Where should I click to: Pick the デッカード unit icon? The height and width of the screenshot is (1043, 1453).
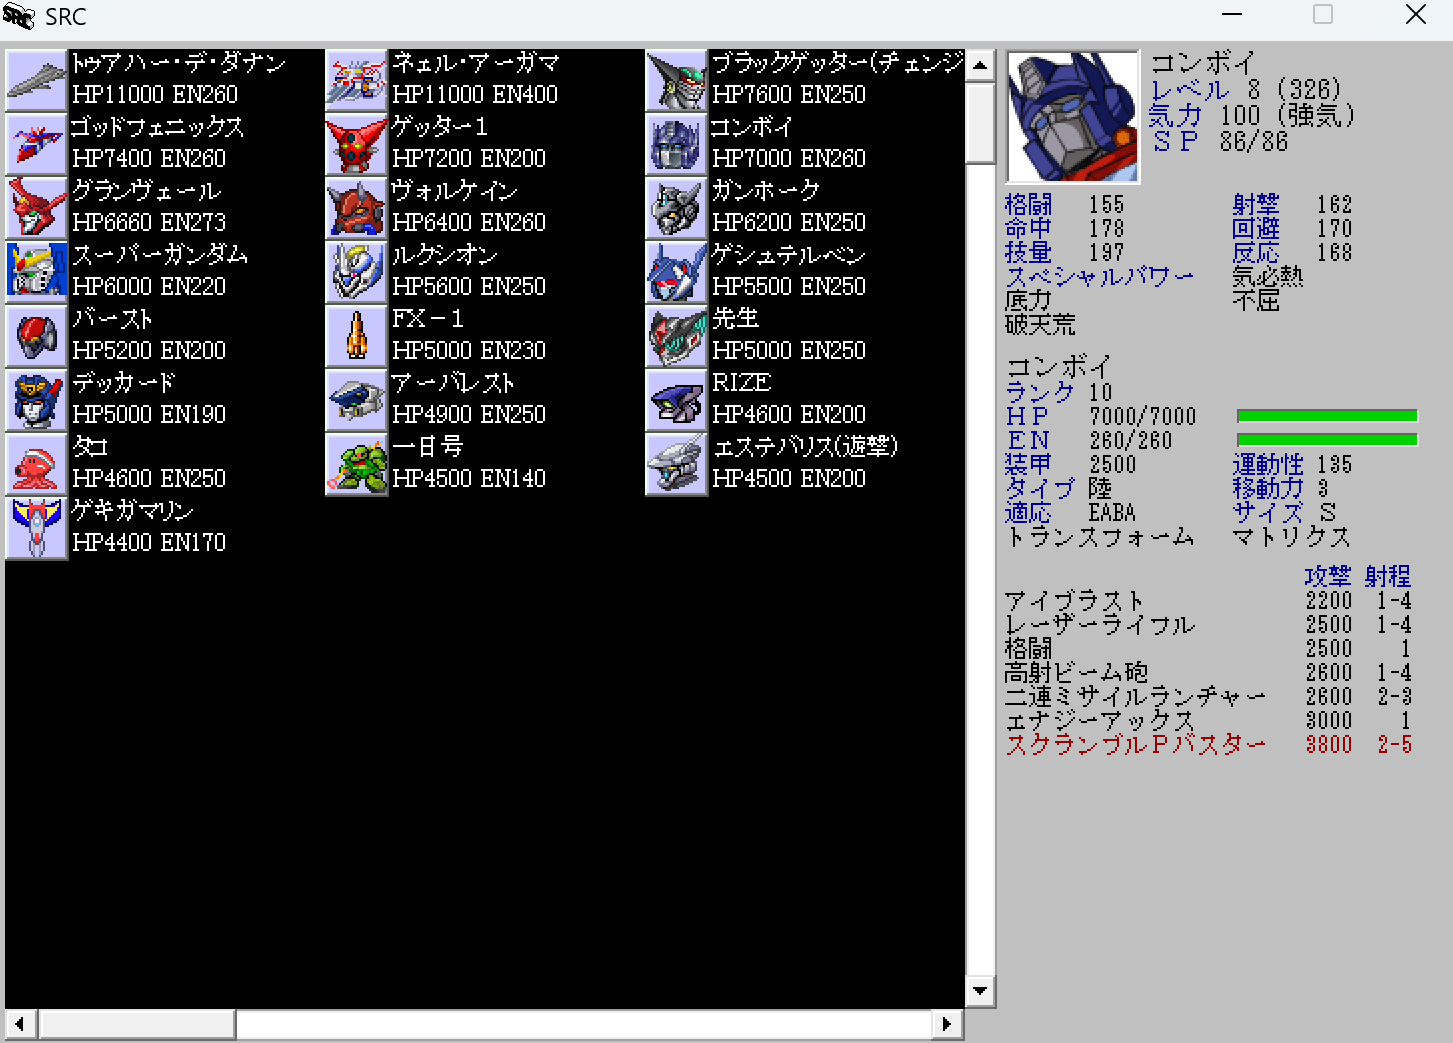(x=37, y=400)
